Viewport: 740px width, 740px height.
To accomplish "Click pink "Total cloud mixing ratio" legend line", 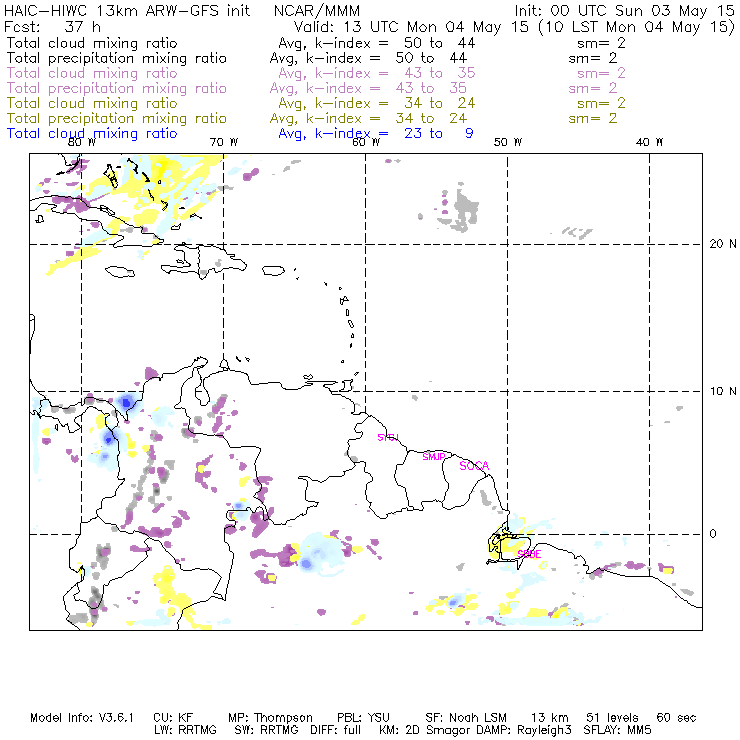I will pos(92,73).
